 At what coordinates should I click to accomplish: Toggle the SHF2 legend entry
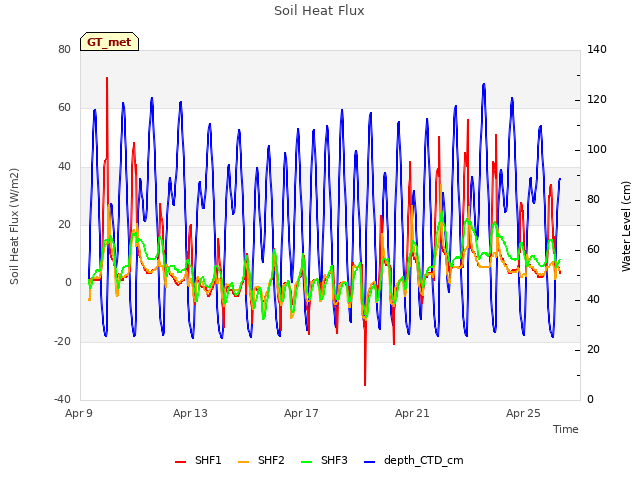(x=261, y=461)
